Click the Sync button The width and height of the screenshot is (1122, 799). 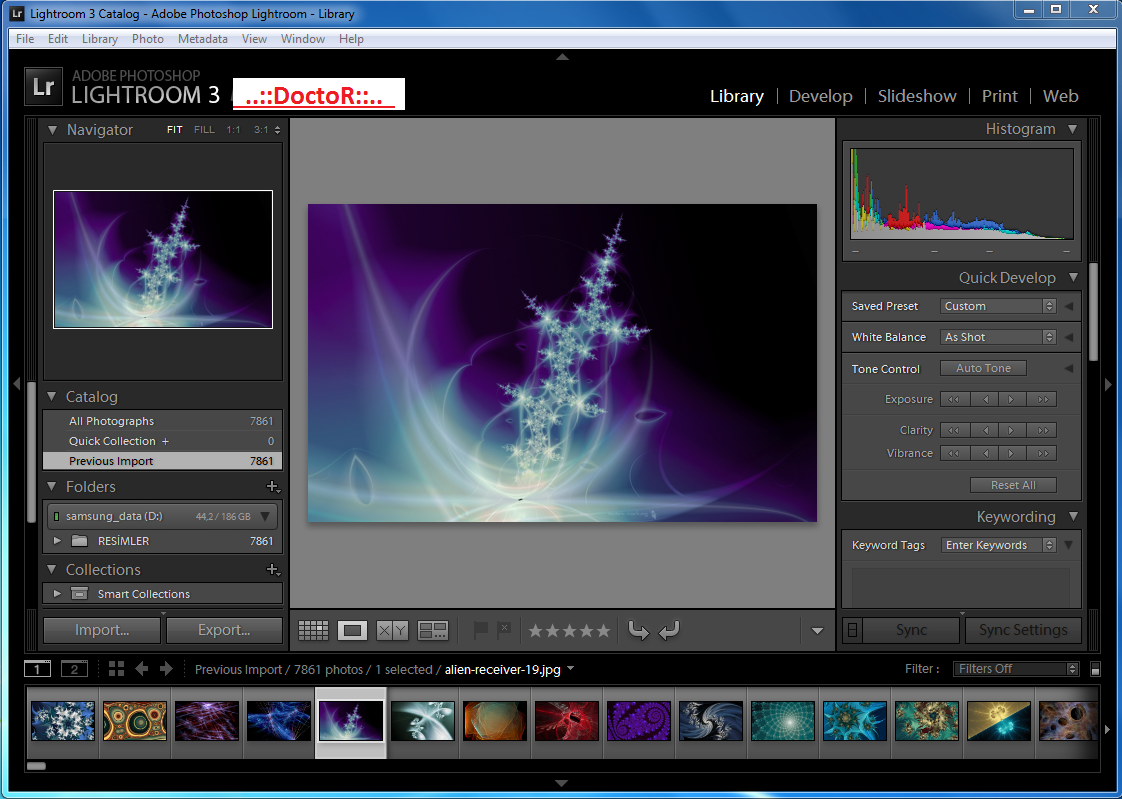click(911, 630)
